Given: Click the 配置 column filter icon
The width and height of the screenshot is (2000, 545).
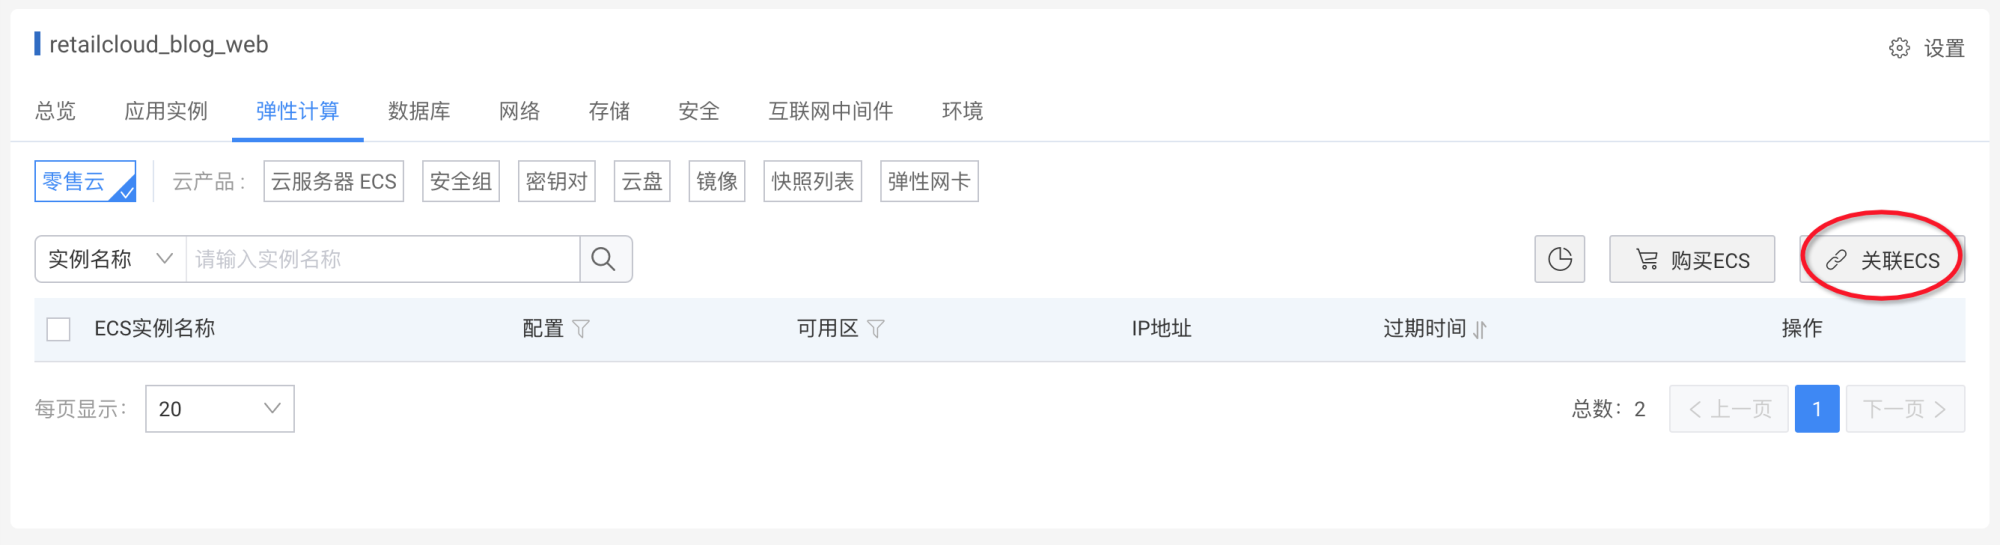Looking at the screenshot, I should pos(581,329).
